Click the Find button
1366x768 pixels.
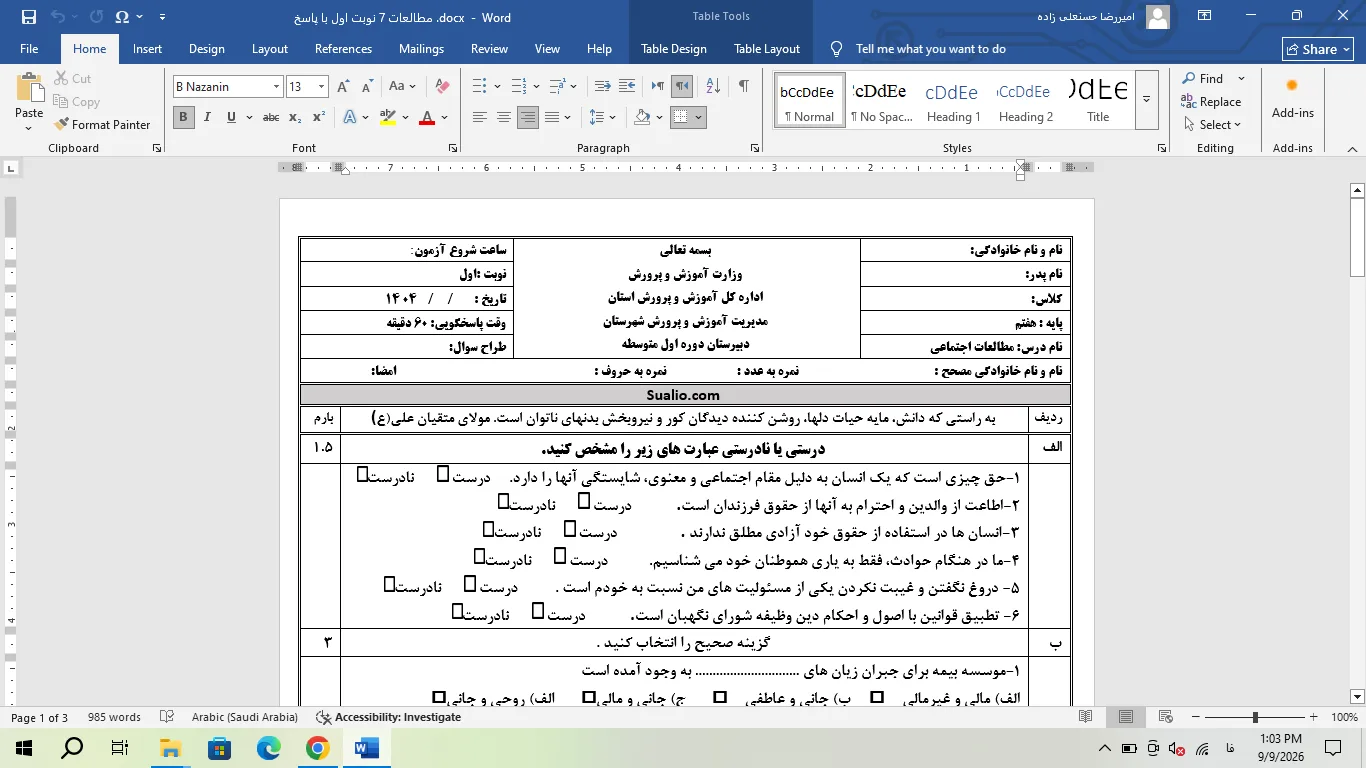(1203, 79)
